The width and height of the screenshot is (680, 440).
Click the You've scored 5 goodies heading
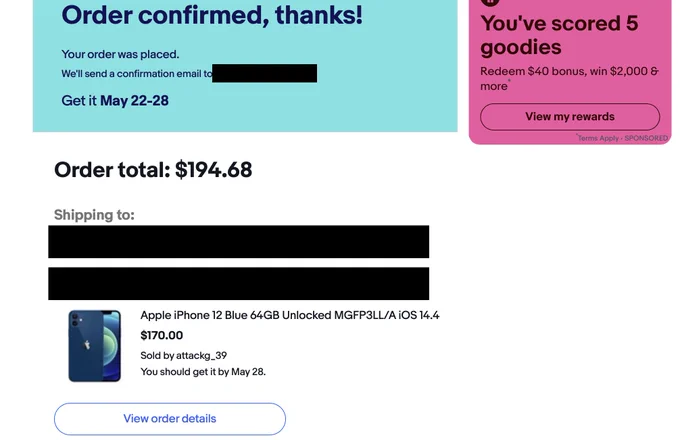coord(559,35)
